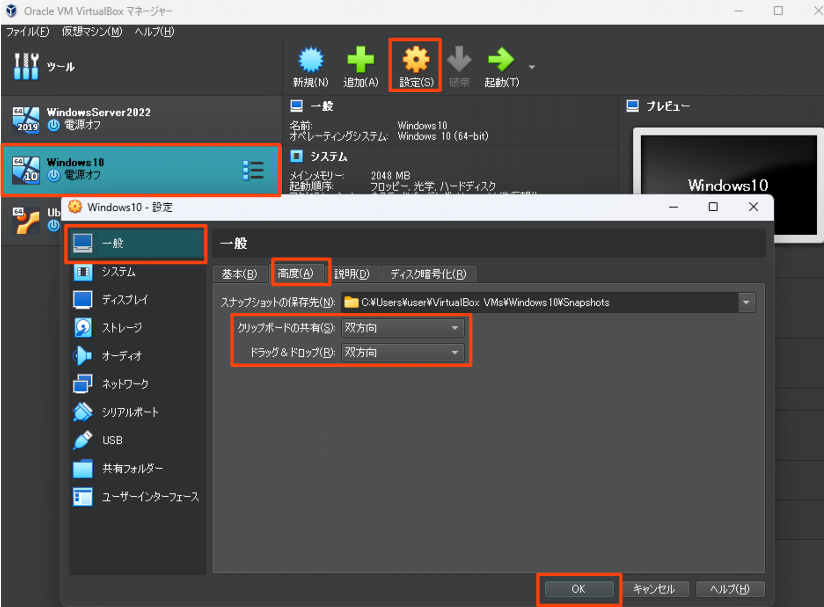Select System (システム) settings category
This screenshot has height=607, width=824.
(x=136, y=272)
